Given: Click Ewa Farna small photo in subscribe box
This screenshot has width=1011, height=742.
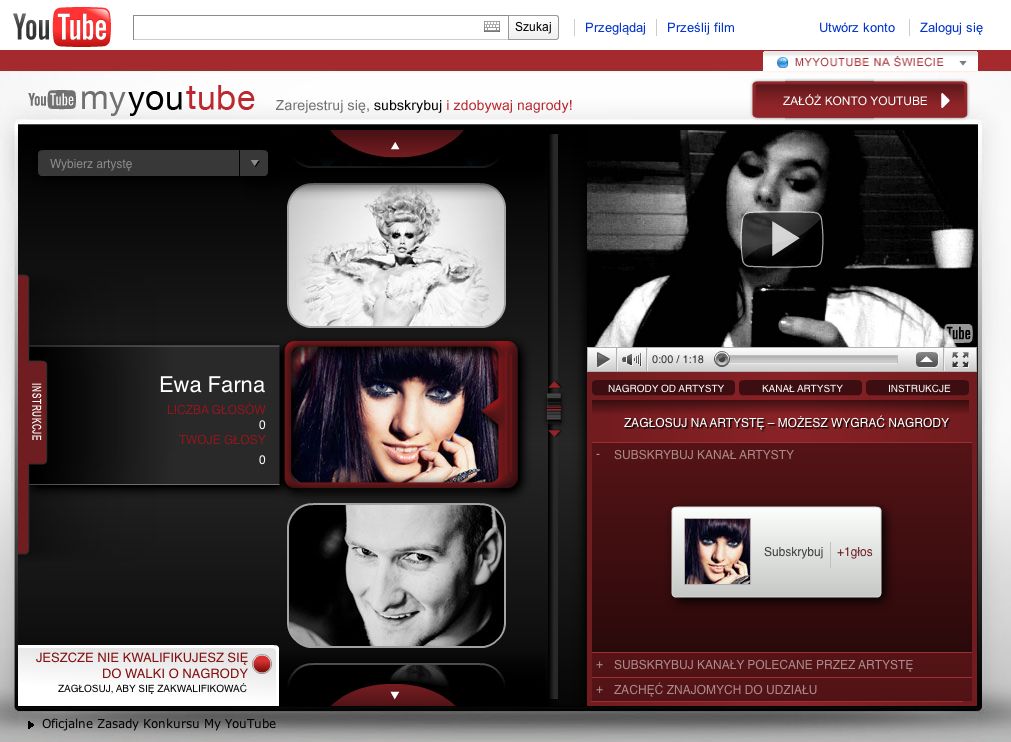Looking at the screenshot, I should click(717, 551).
